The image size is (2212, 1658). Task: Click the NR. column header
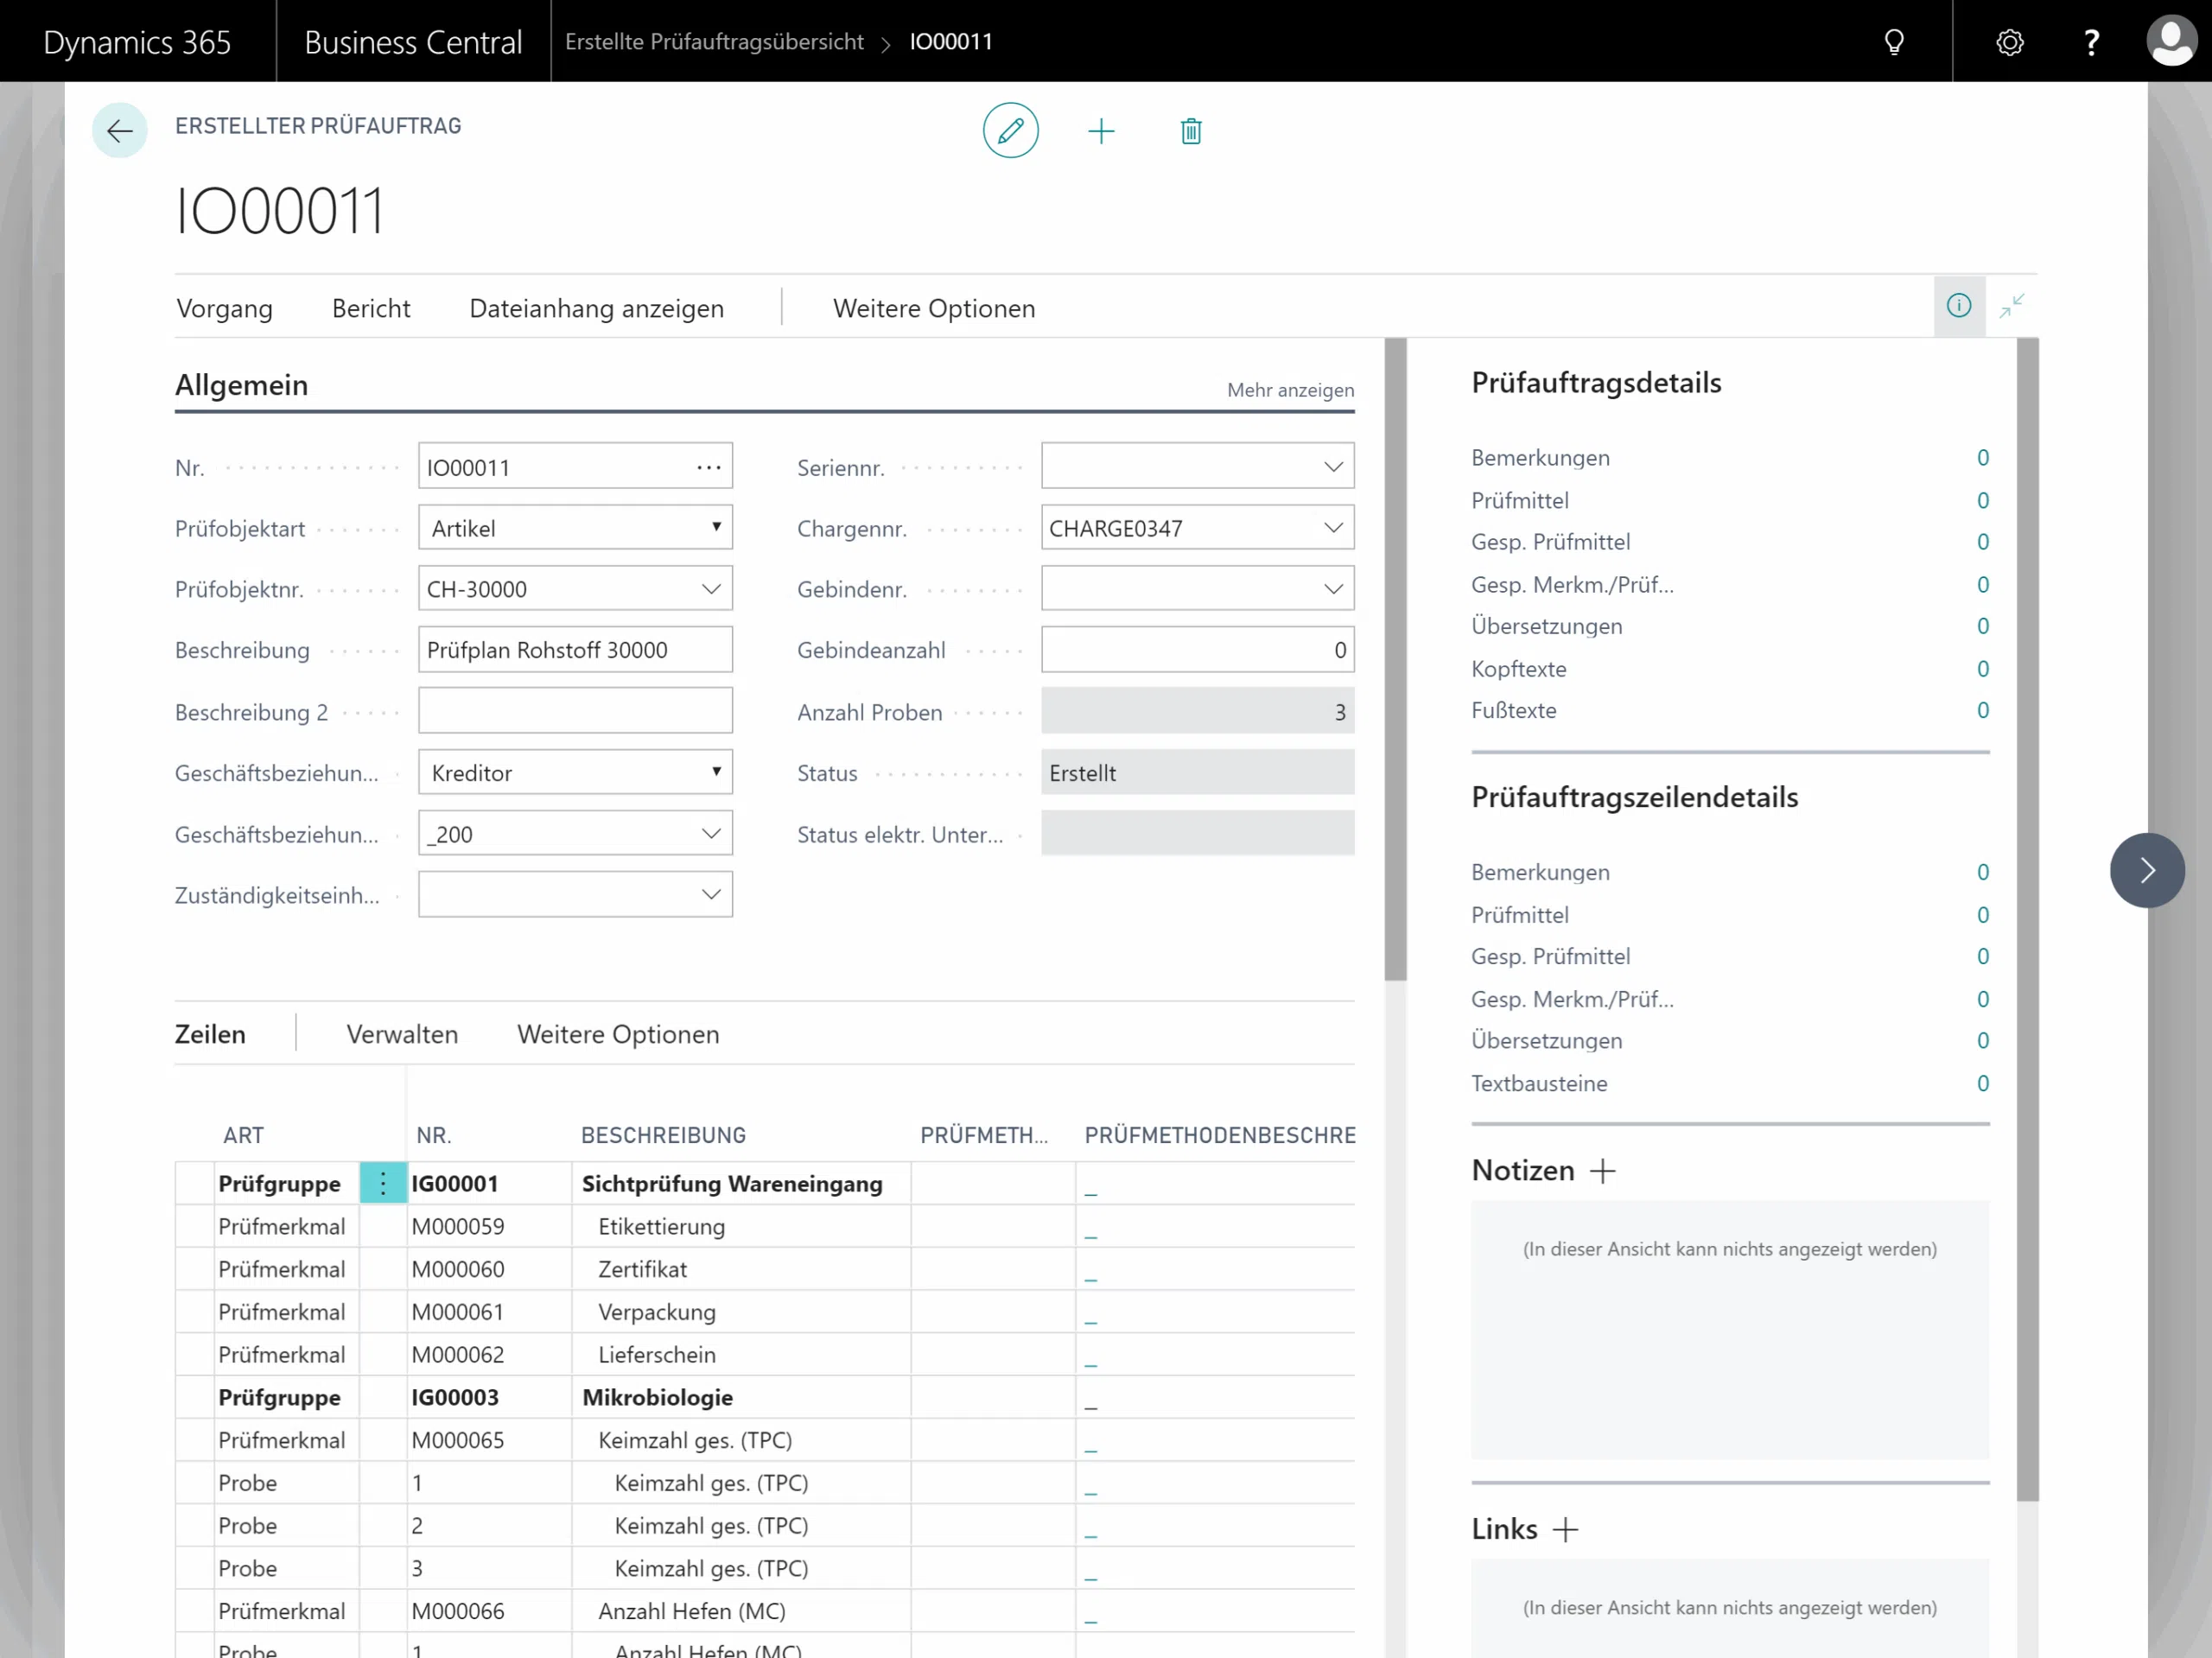tap(434, 1135)
